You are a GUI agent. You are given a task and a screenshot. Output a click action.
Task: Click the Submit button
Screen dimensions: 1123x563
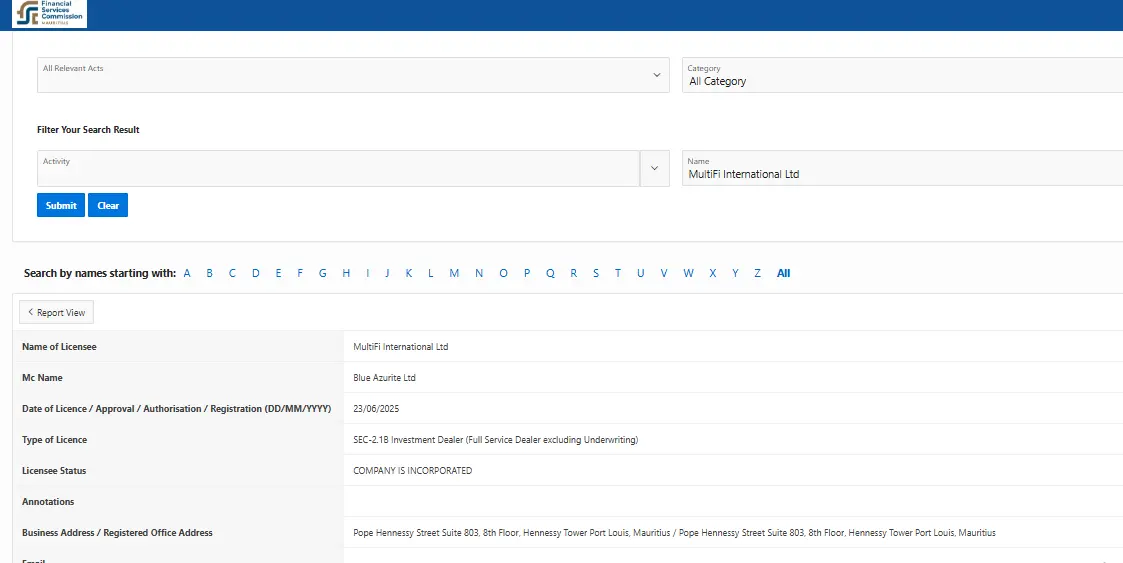(x=61, y=205)
